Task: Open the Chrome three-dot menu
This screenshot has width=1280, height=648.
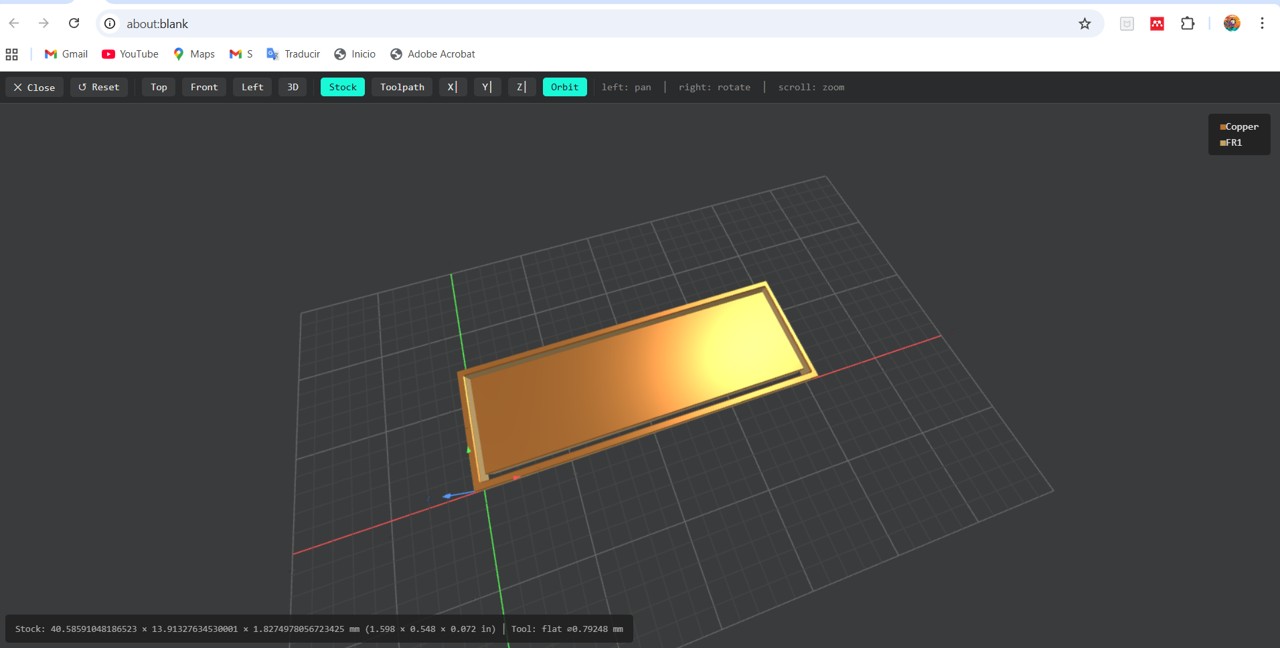Action: (x=1262, y=23)
